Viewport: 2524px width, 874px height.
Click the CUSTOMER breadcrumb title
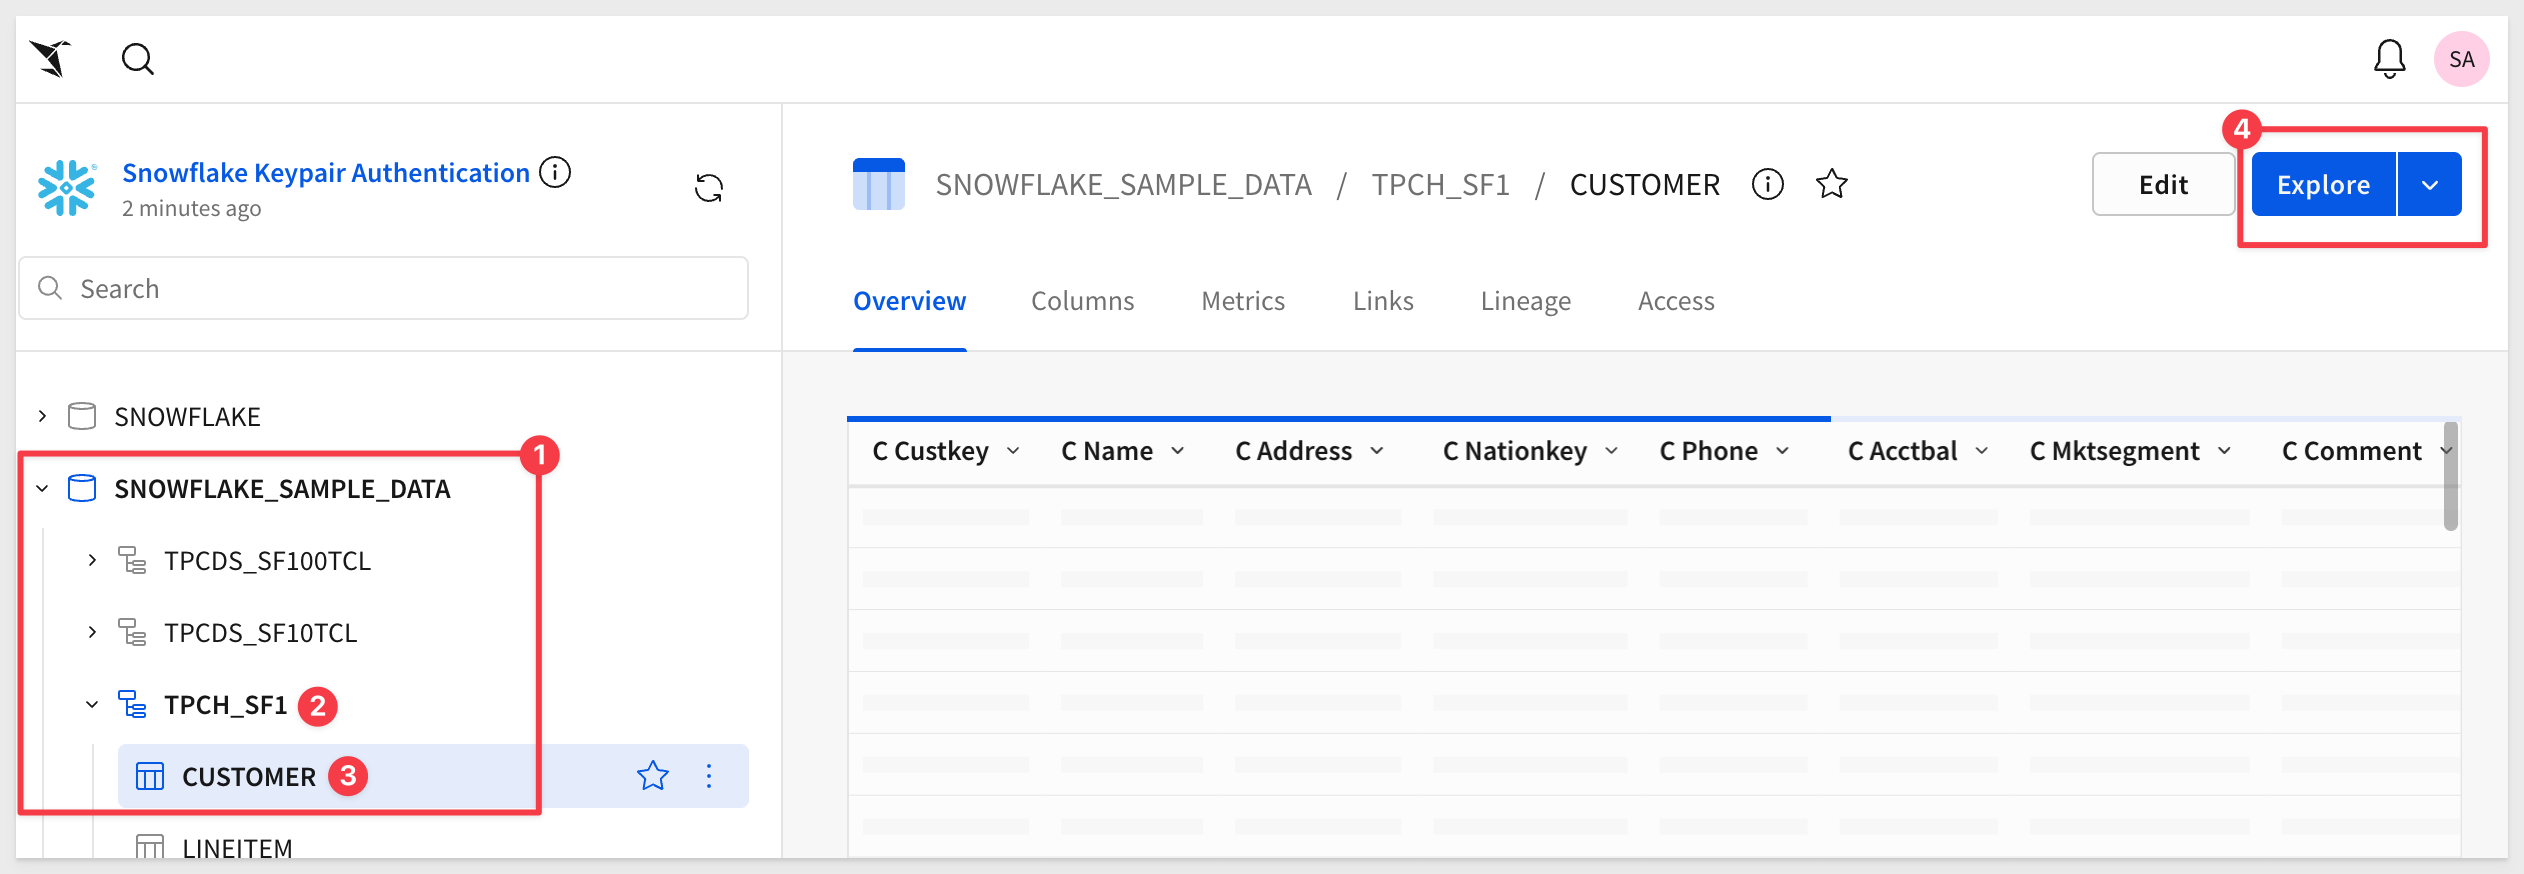pyautogui.click(x=1644, y=184)
